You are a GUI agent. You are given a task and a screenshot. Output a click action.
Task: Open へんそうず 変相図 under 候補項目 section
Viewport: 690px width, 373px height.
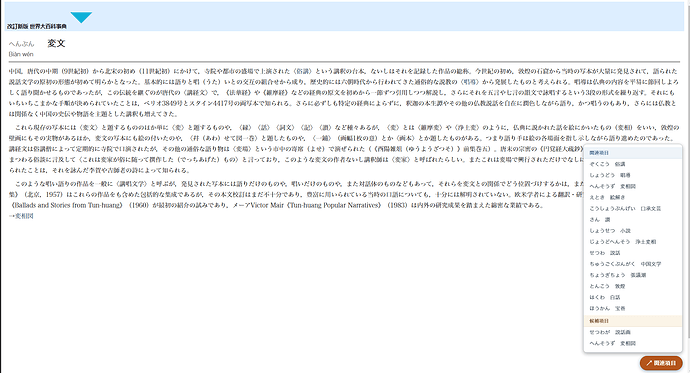[613, 343]
